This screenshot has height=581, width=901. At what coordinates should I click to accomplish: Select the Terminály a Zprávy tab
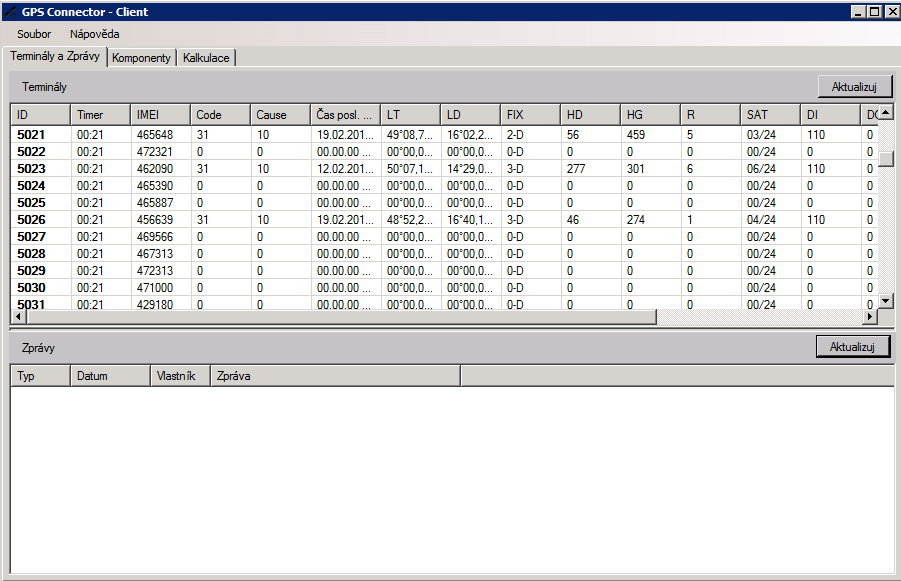tap(55, 56)
